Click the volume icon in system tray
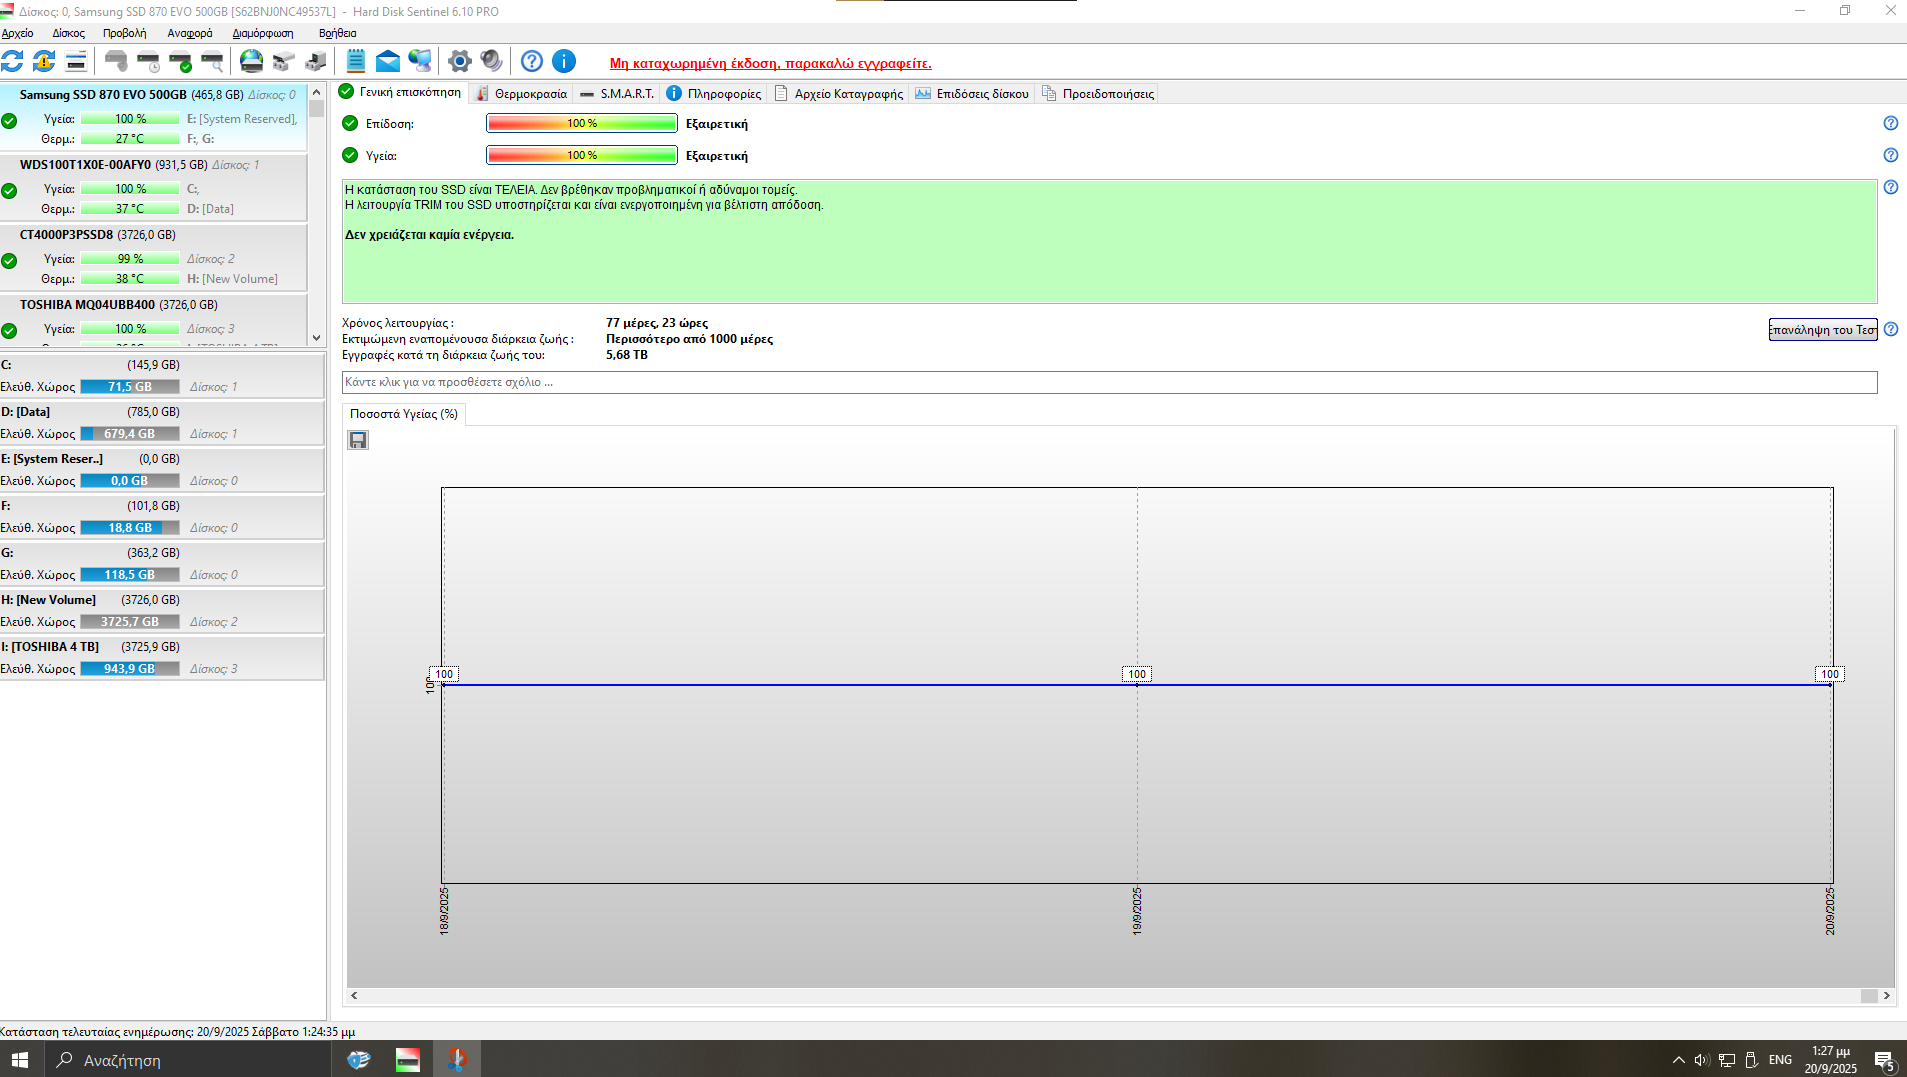 [1701, 1060]
